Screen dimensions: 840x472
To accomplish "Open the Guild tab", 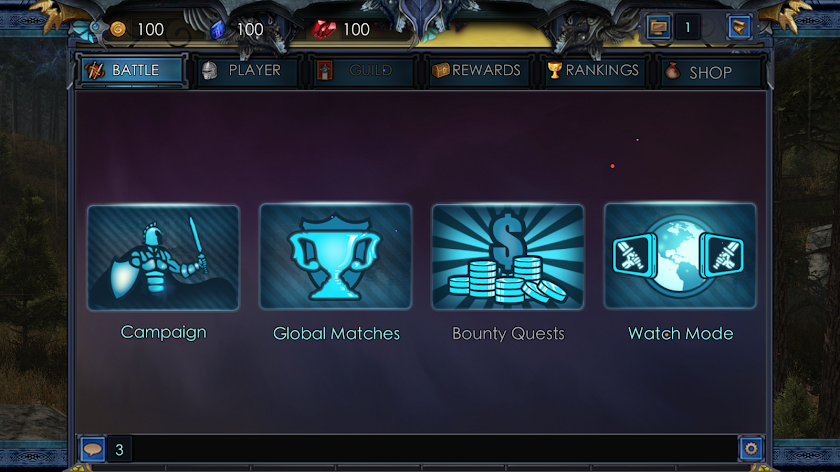I will click(362, 71).
